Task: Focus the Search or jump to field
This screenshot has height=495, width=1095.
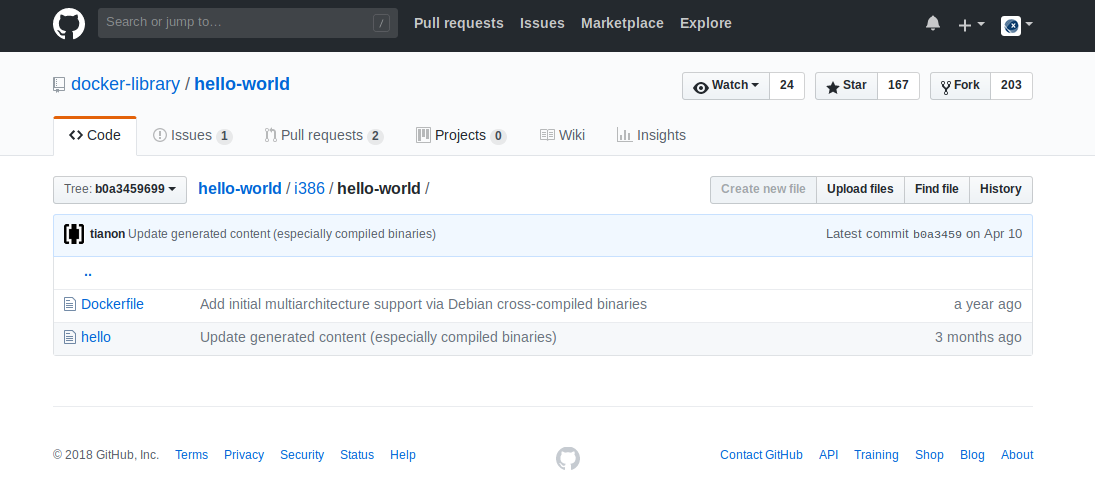Action: tap(236, 22)
